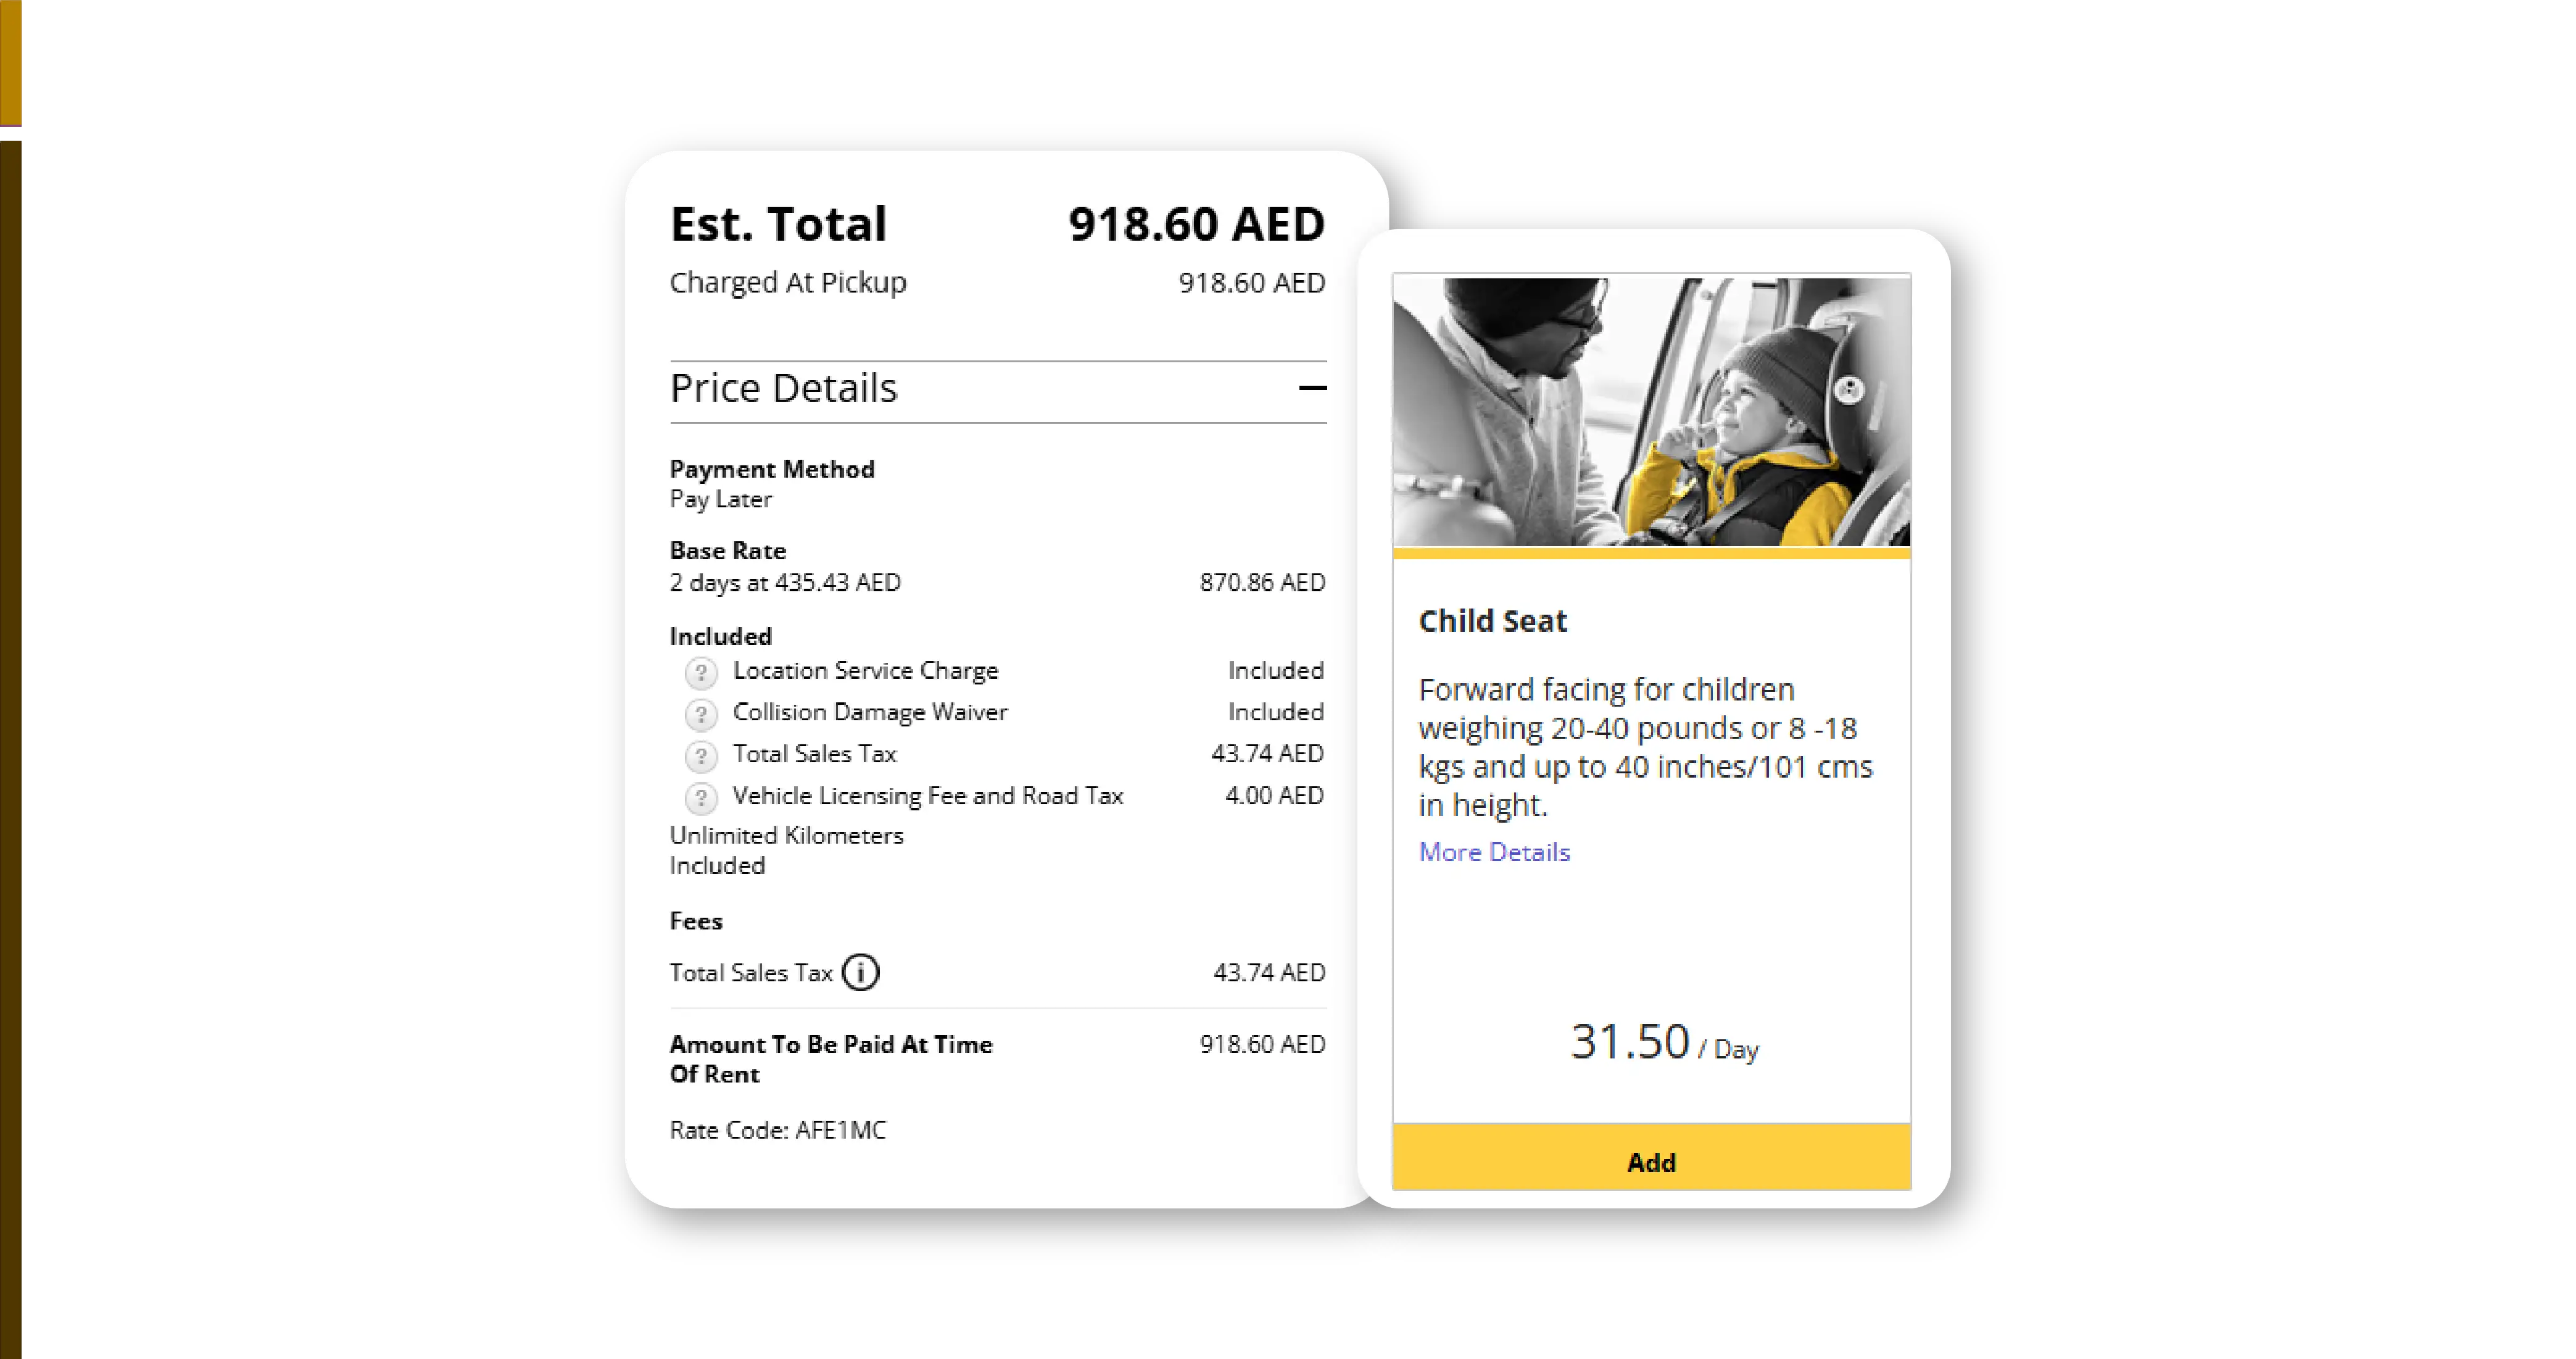
Task: Click help icon beside included Total Sales Tax
Action: click(701, 756)
